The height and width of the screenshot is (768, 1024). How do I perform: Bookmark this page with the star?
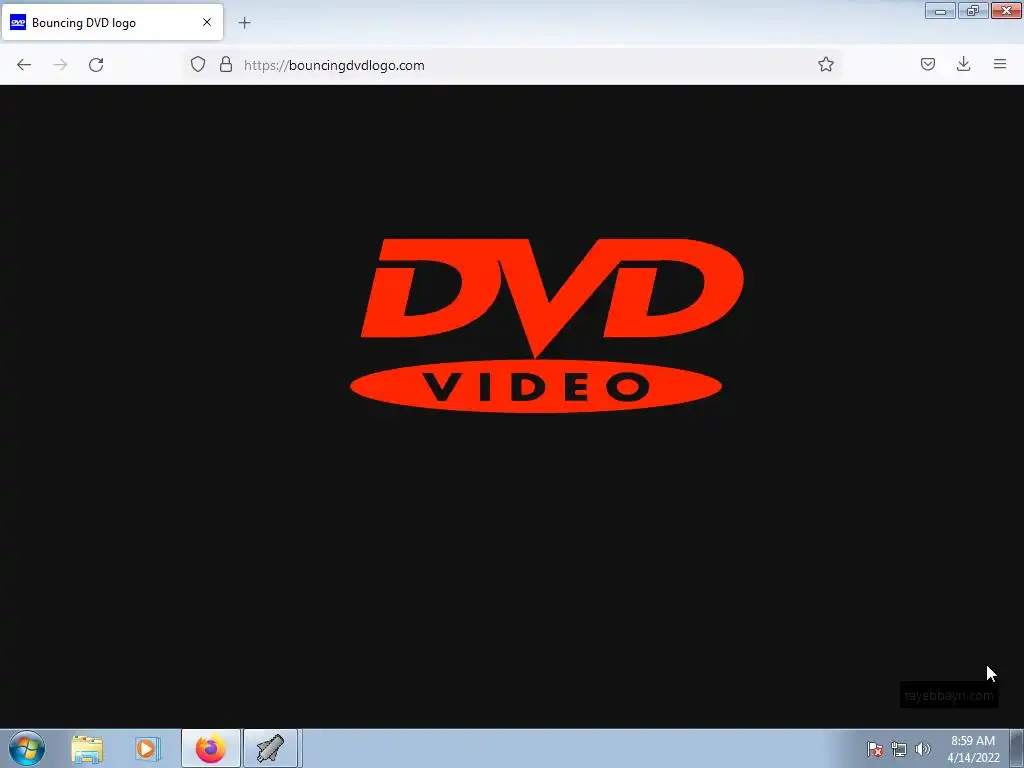825,64
